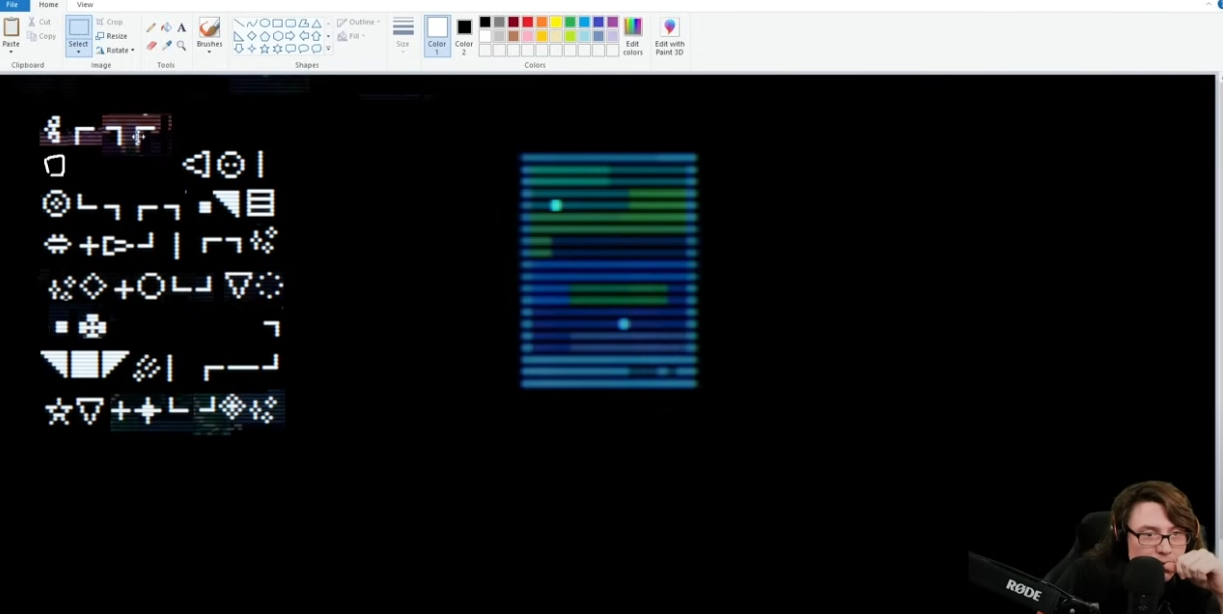Choose the Rectangle shape

(x=277, y=23)
